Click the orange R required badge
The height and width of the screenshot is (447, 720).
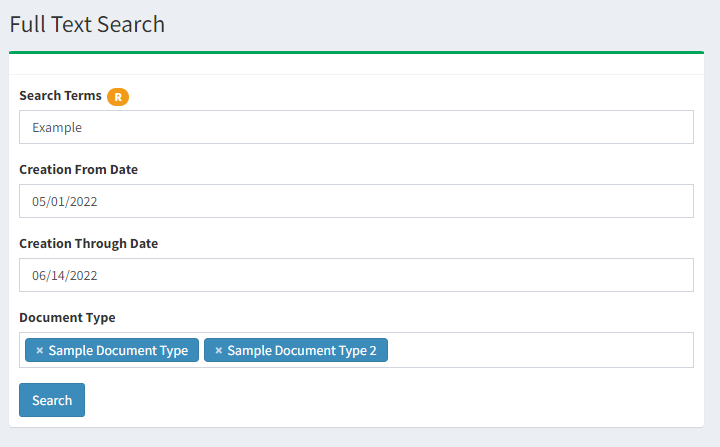118,96
